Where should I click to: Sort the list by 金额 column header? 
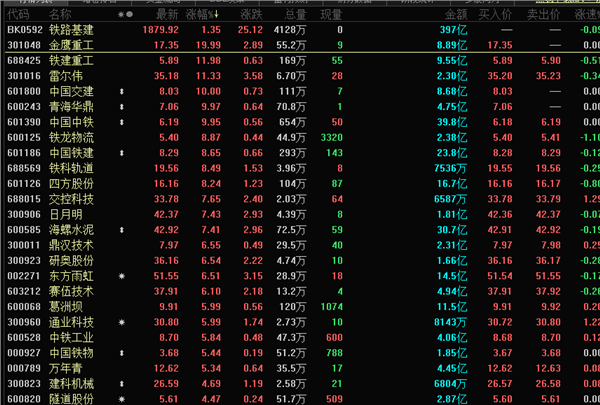click(455, 16)
